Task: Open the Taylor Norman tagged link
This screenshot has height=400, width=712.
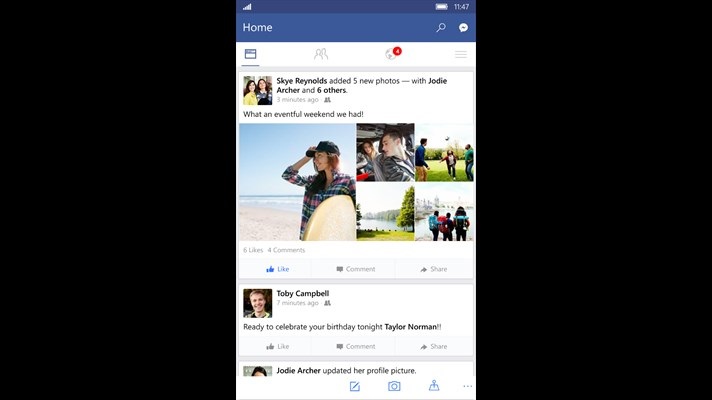Action: tap(410, 327)
